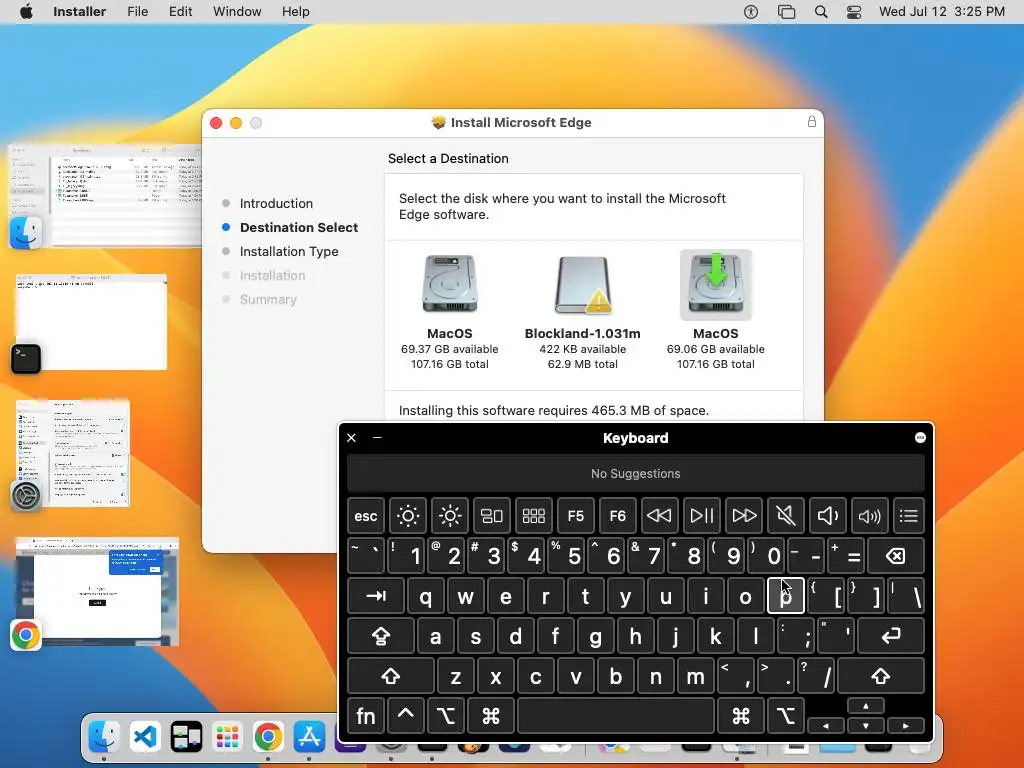Tap the left command key
The image size is (1024, 768).
tap(491, 716)
